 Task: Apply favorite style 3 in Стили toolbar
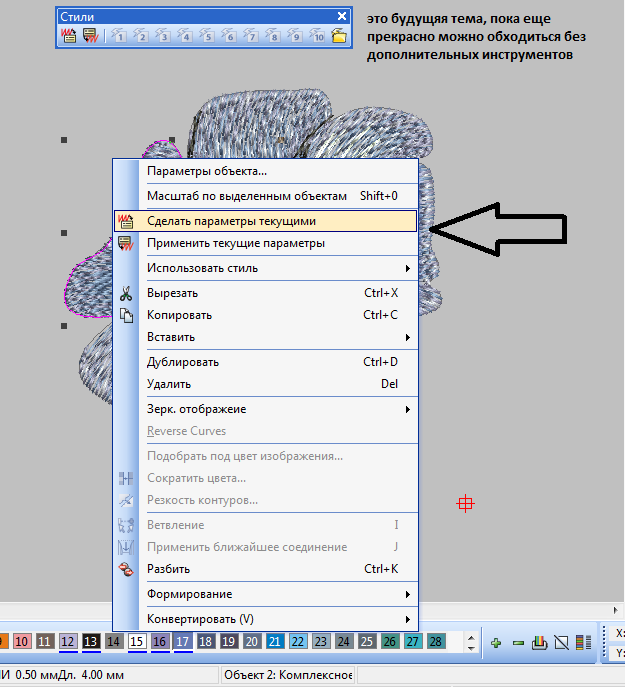[163, 35]
